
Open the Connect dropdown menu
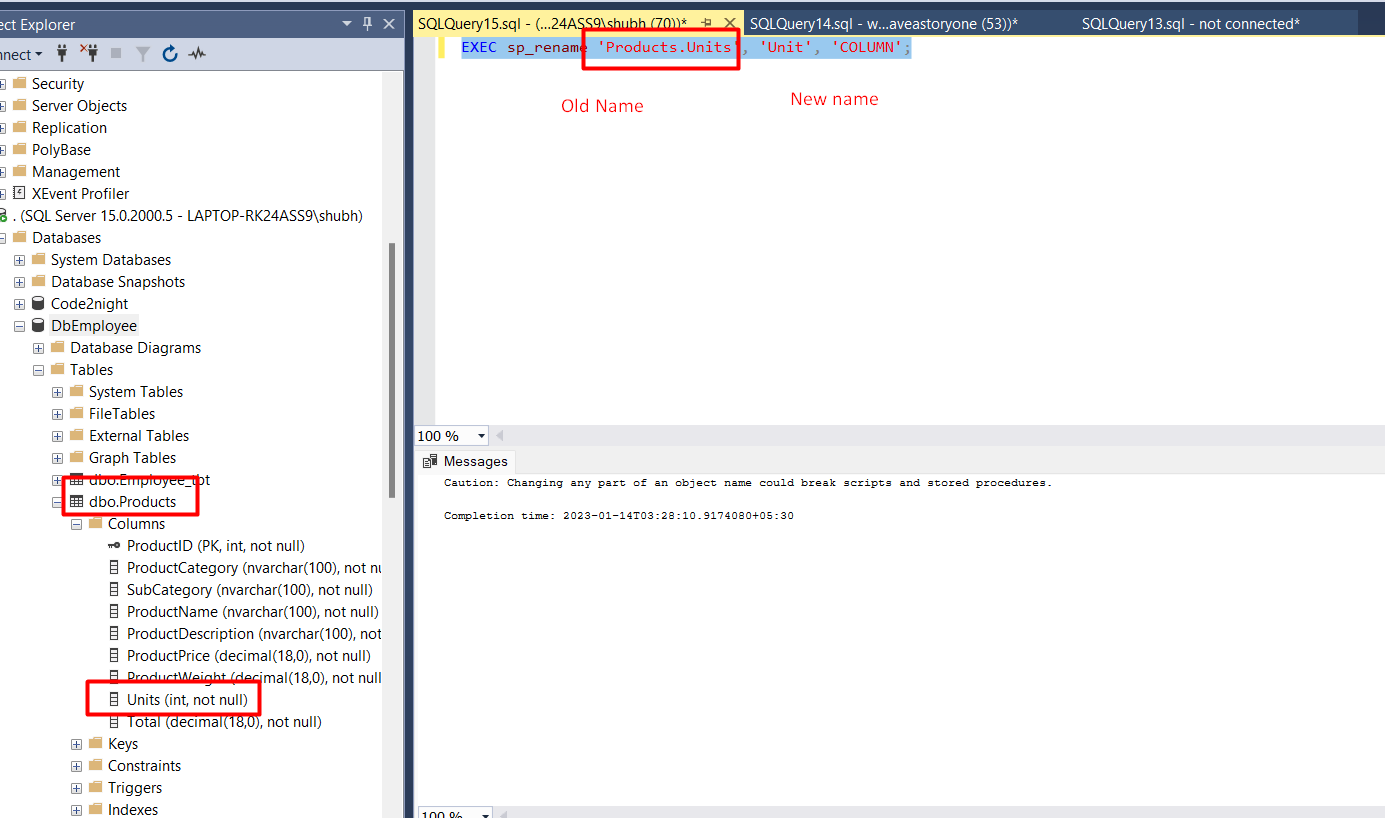click(22, 54)
